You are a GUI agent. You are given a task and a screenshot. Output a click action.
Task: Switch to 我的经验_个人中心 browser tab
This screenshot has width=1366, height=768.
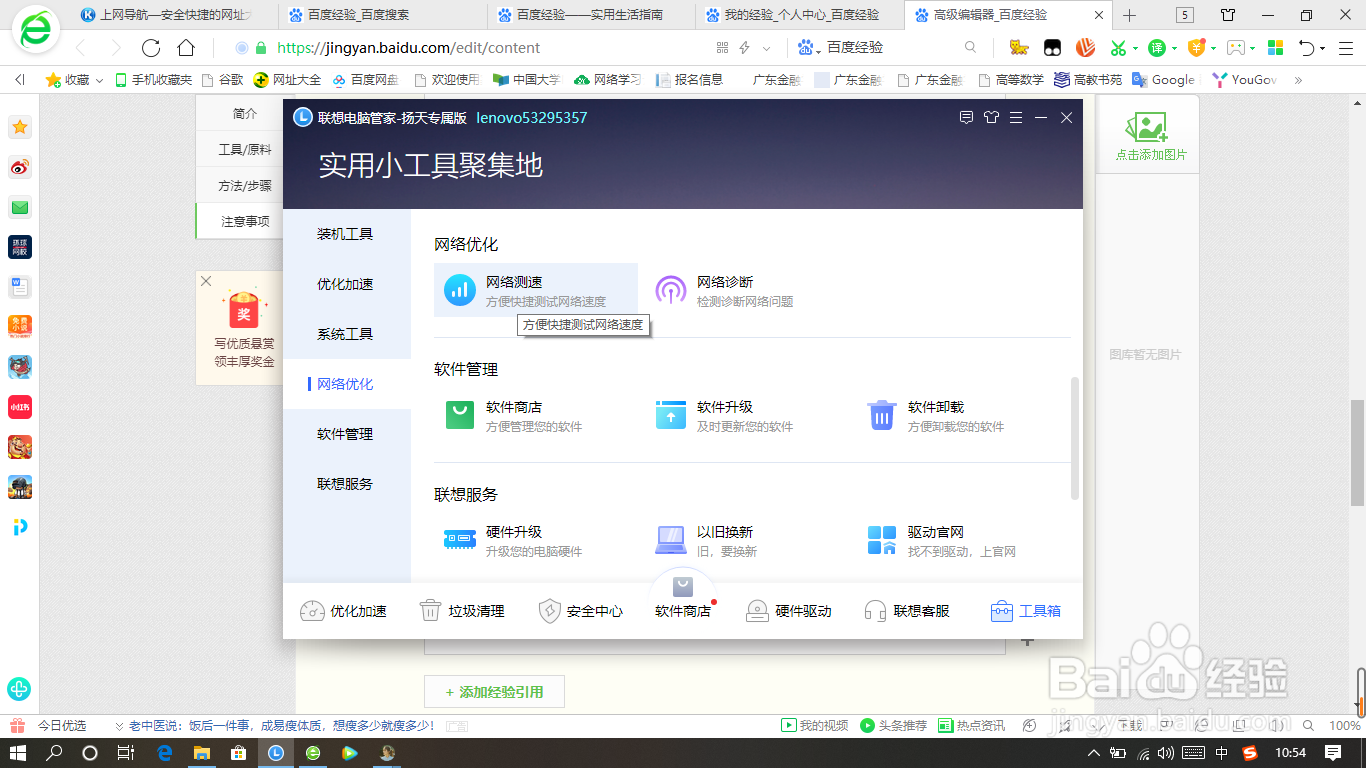click(x=800, y=15)
